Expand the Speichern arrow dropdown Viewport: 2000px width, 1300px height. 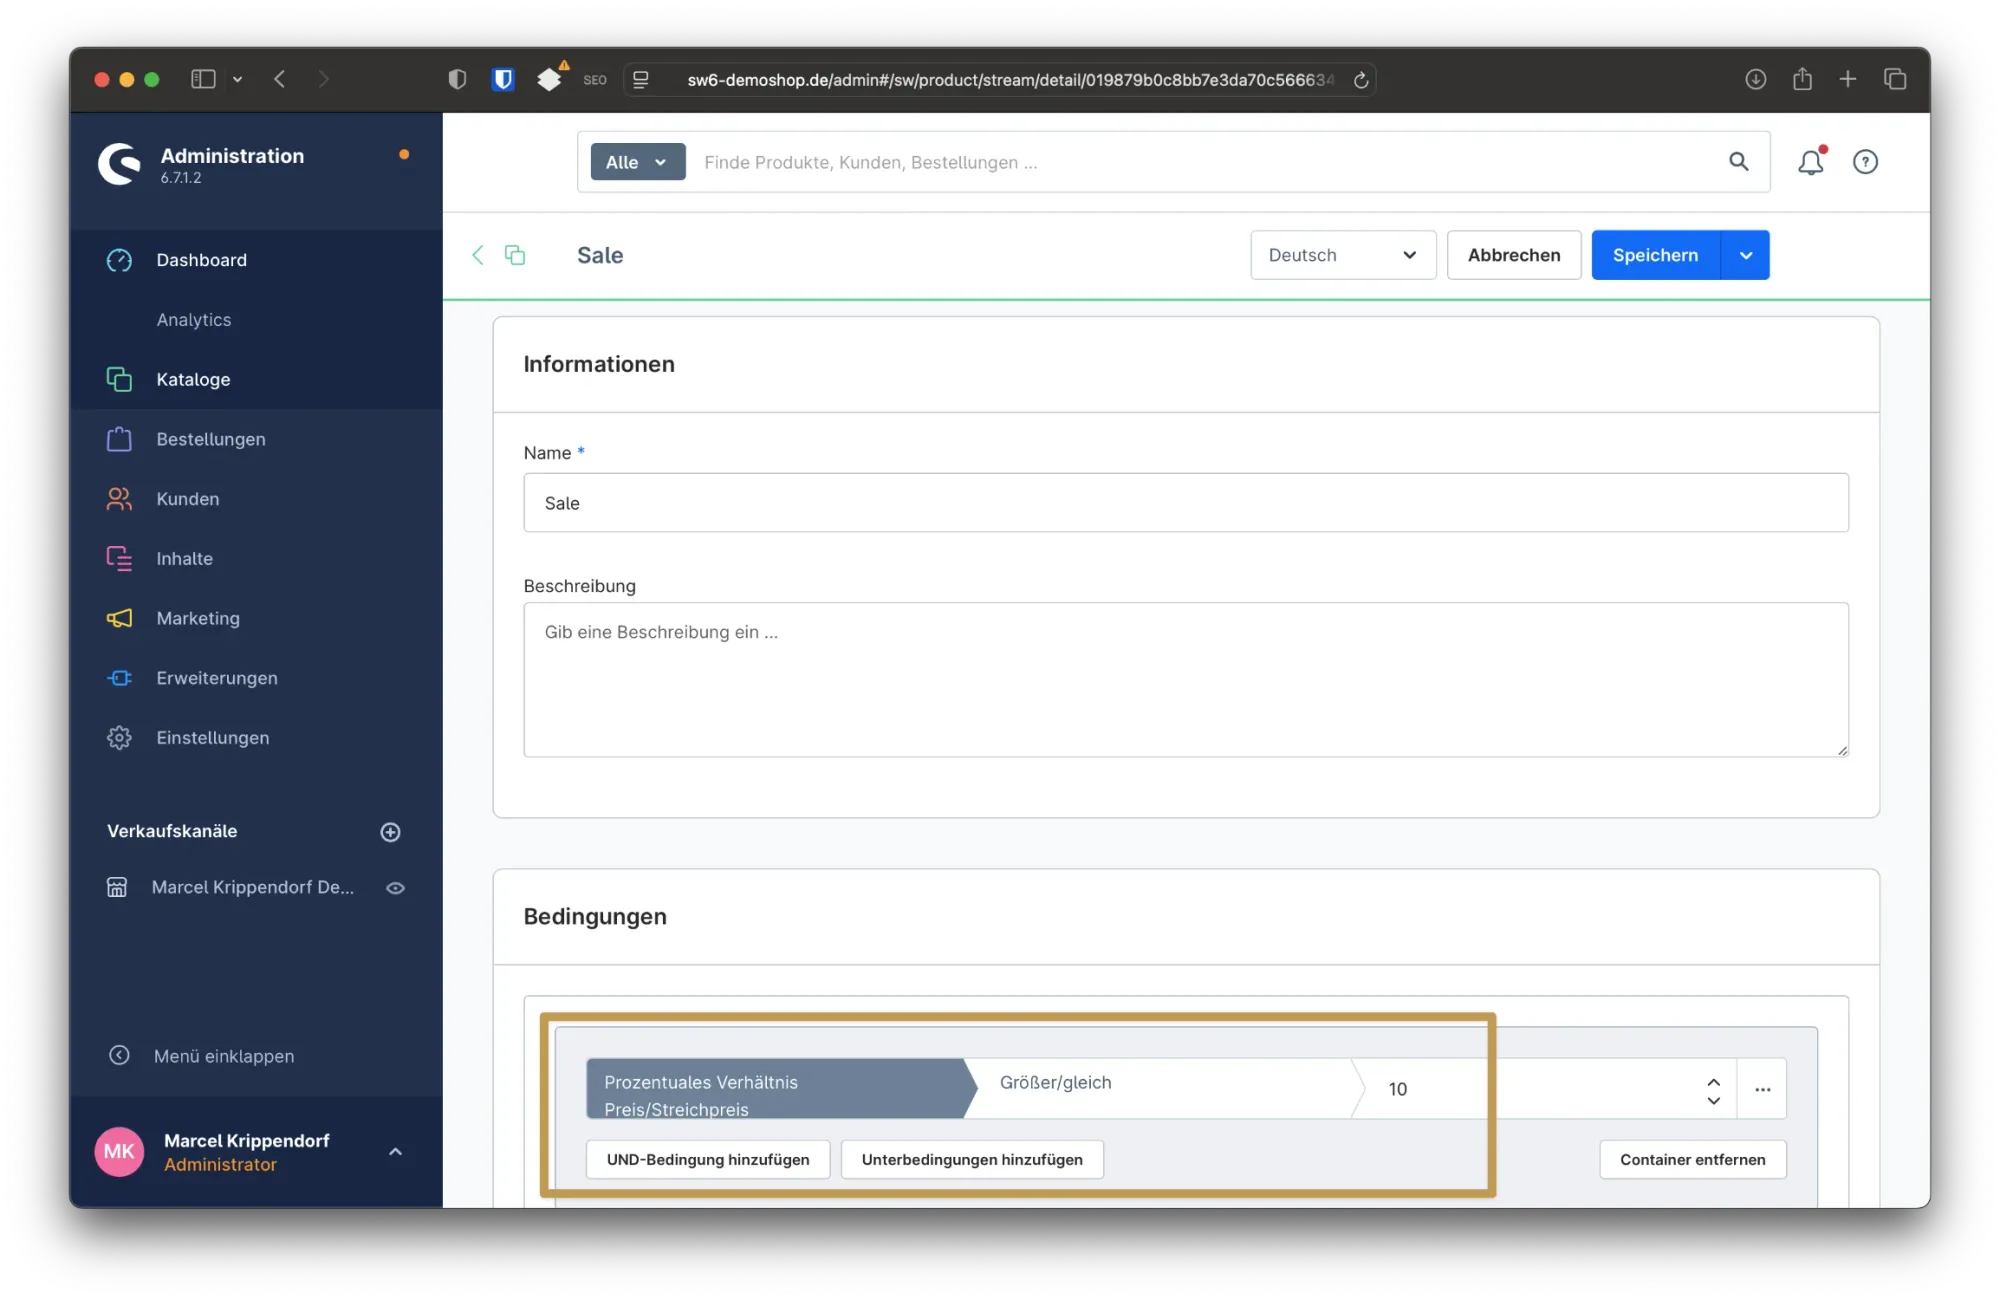click(x=1745, y=255)
